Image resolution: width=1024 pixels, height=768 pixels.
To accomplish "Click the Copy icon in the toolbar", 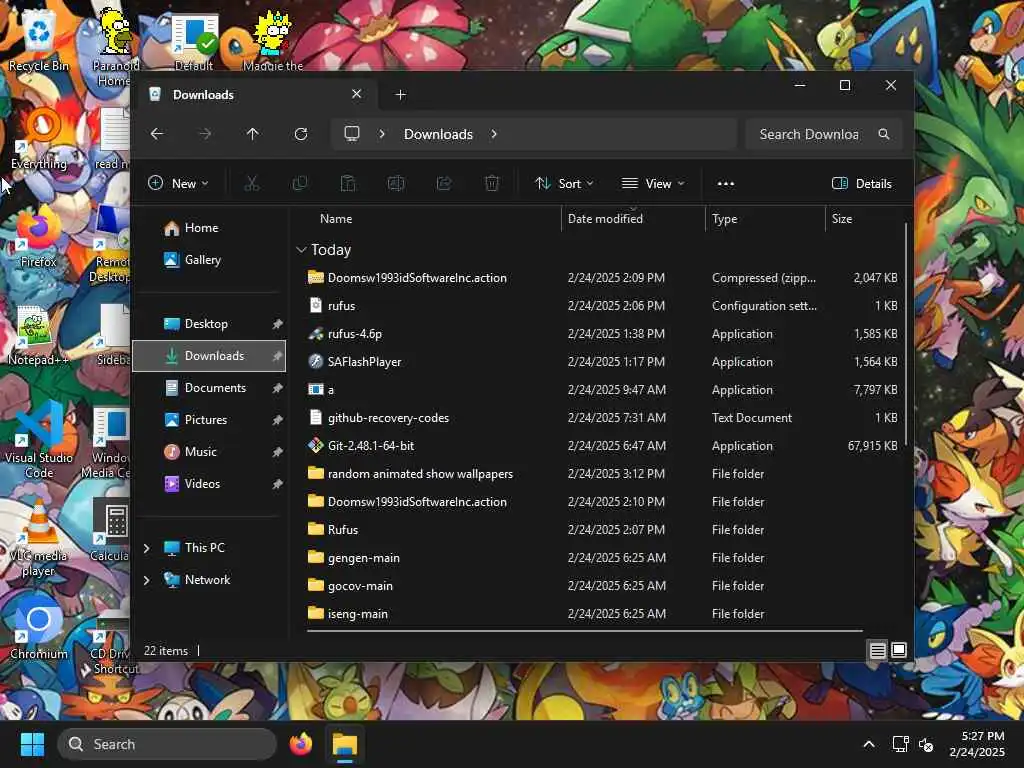I will click(x=300, y=184).
